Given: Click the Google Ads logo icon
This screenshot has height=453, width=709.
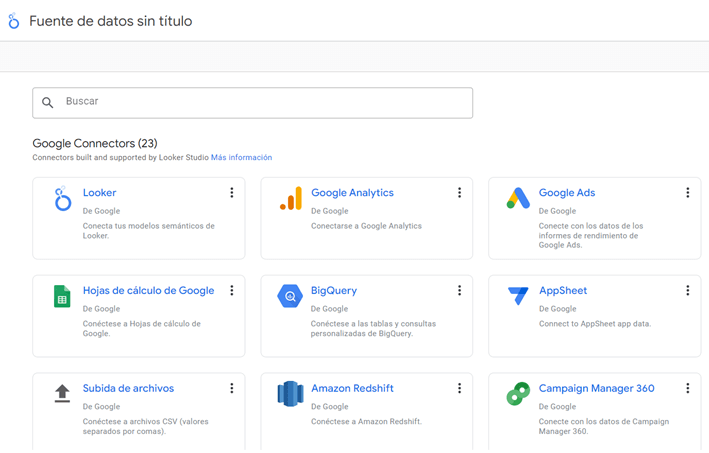Looking at the screenshot, I should coord(518,198).
